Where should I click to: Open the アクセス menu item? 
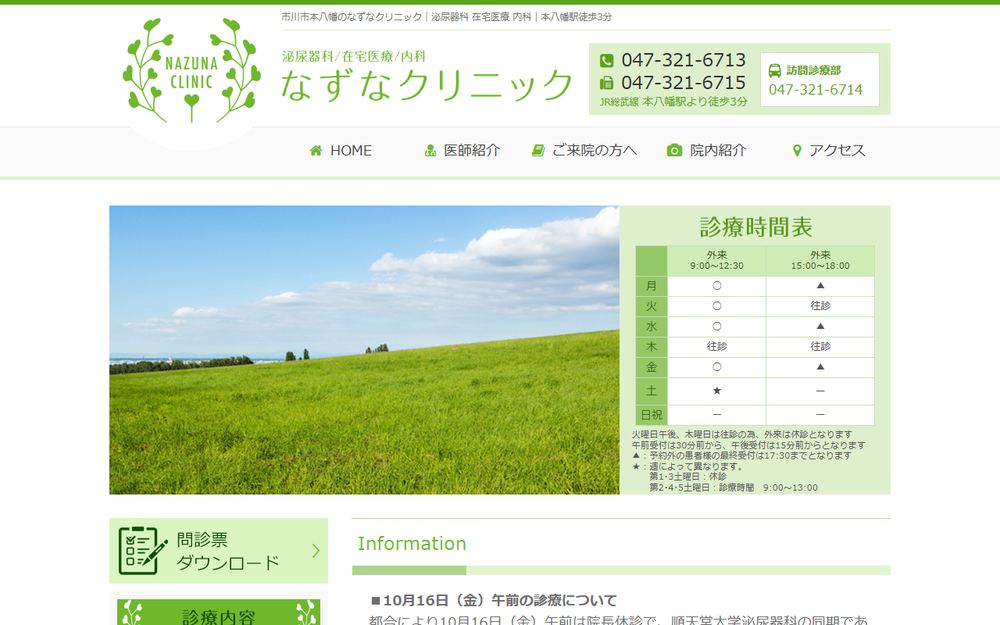point(829,151)
